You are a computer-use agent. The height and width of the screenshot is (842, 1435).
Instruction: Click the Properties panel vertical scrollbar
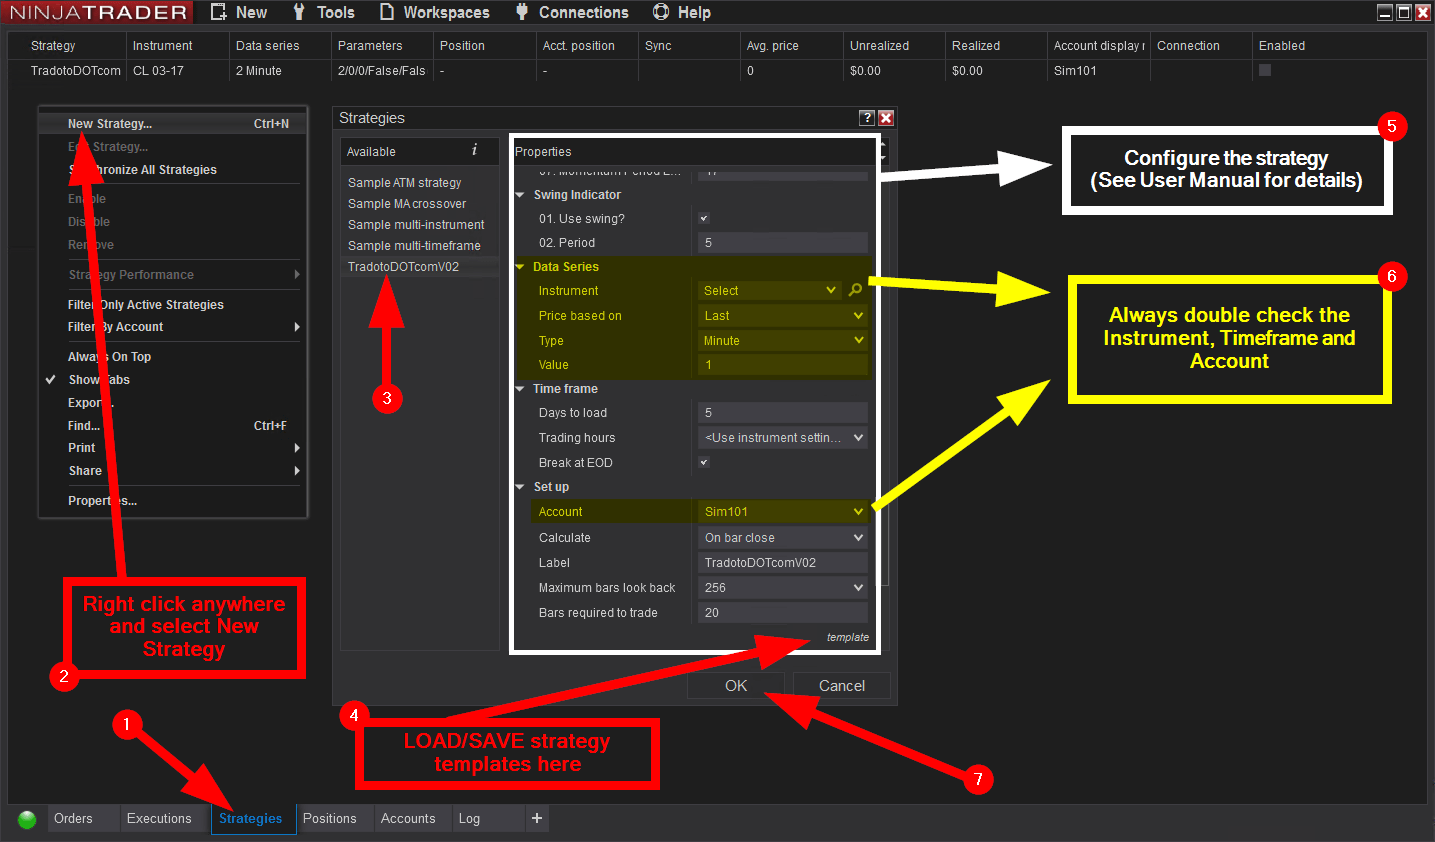[884, 400]
